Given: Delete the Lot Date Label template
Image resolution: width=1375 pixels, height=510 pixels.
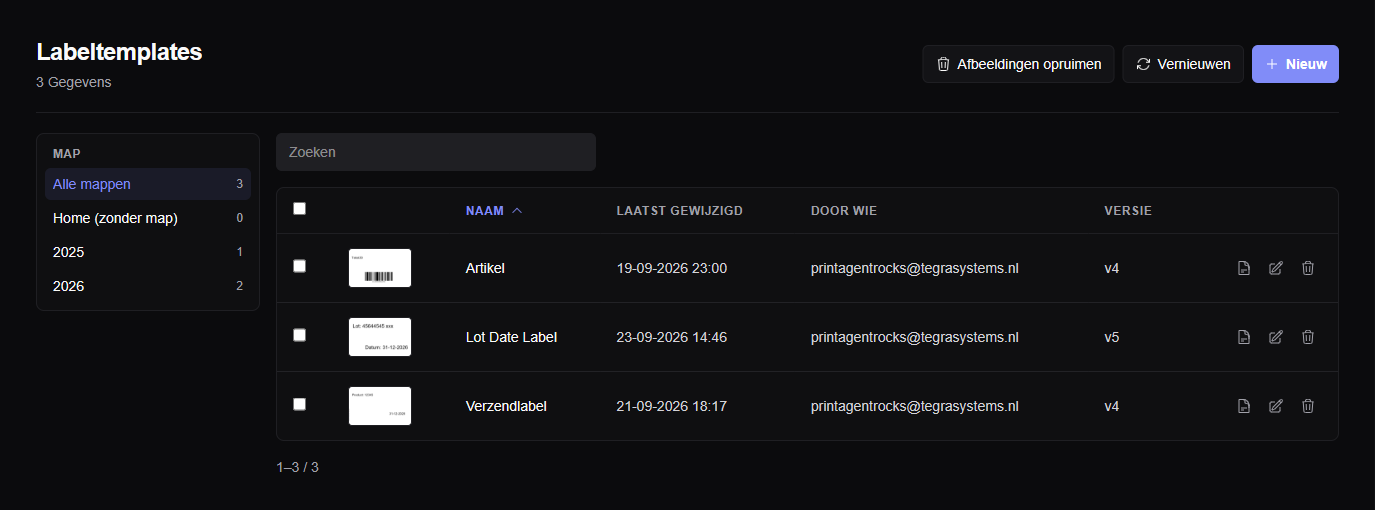Looking at the screenshot, I should point(1308,337).
